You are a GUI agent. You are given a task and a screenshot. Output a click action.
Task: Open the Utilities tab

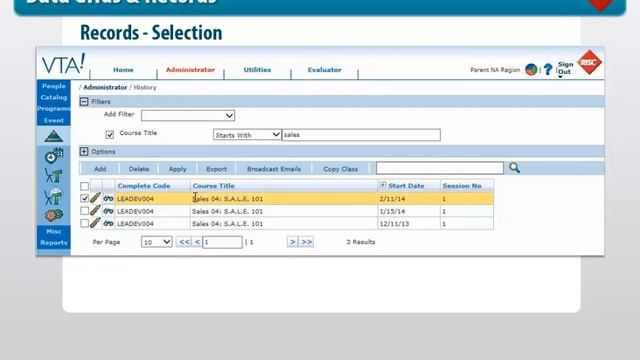pyautogui.click(x=257, y=70)
